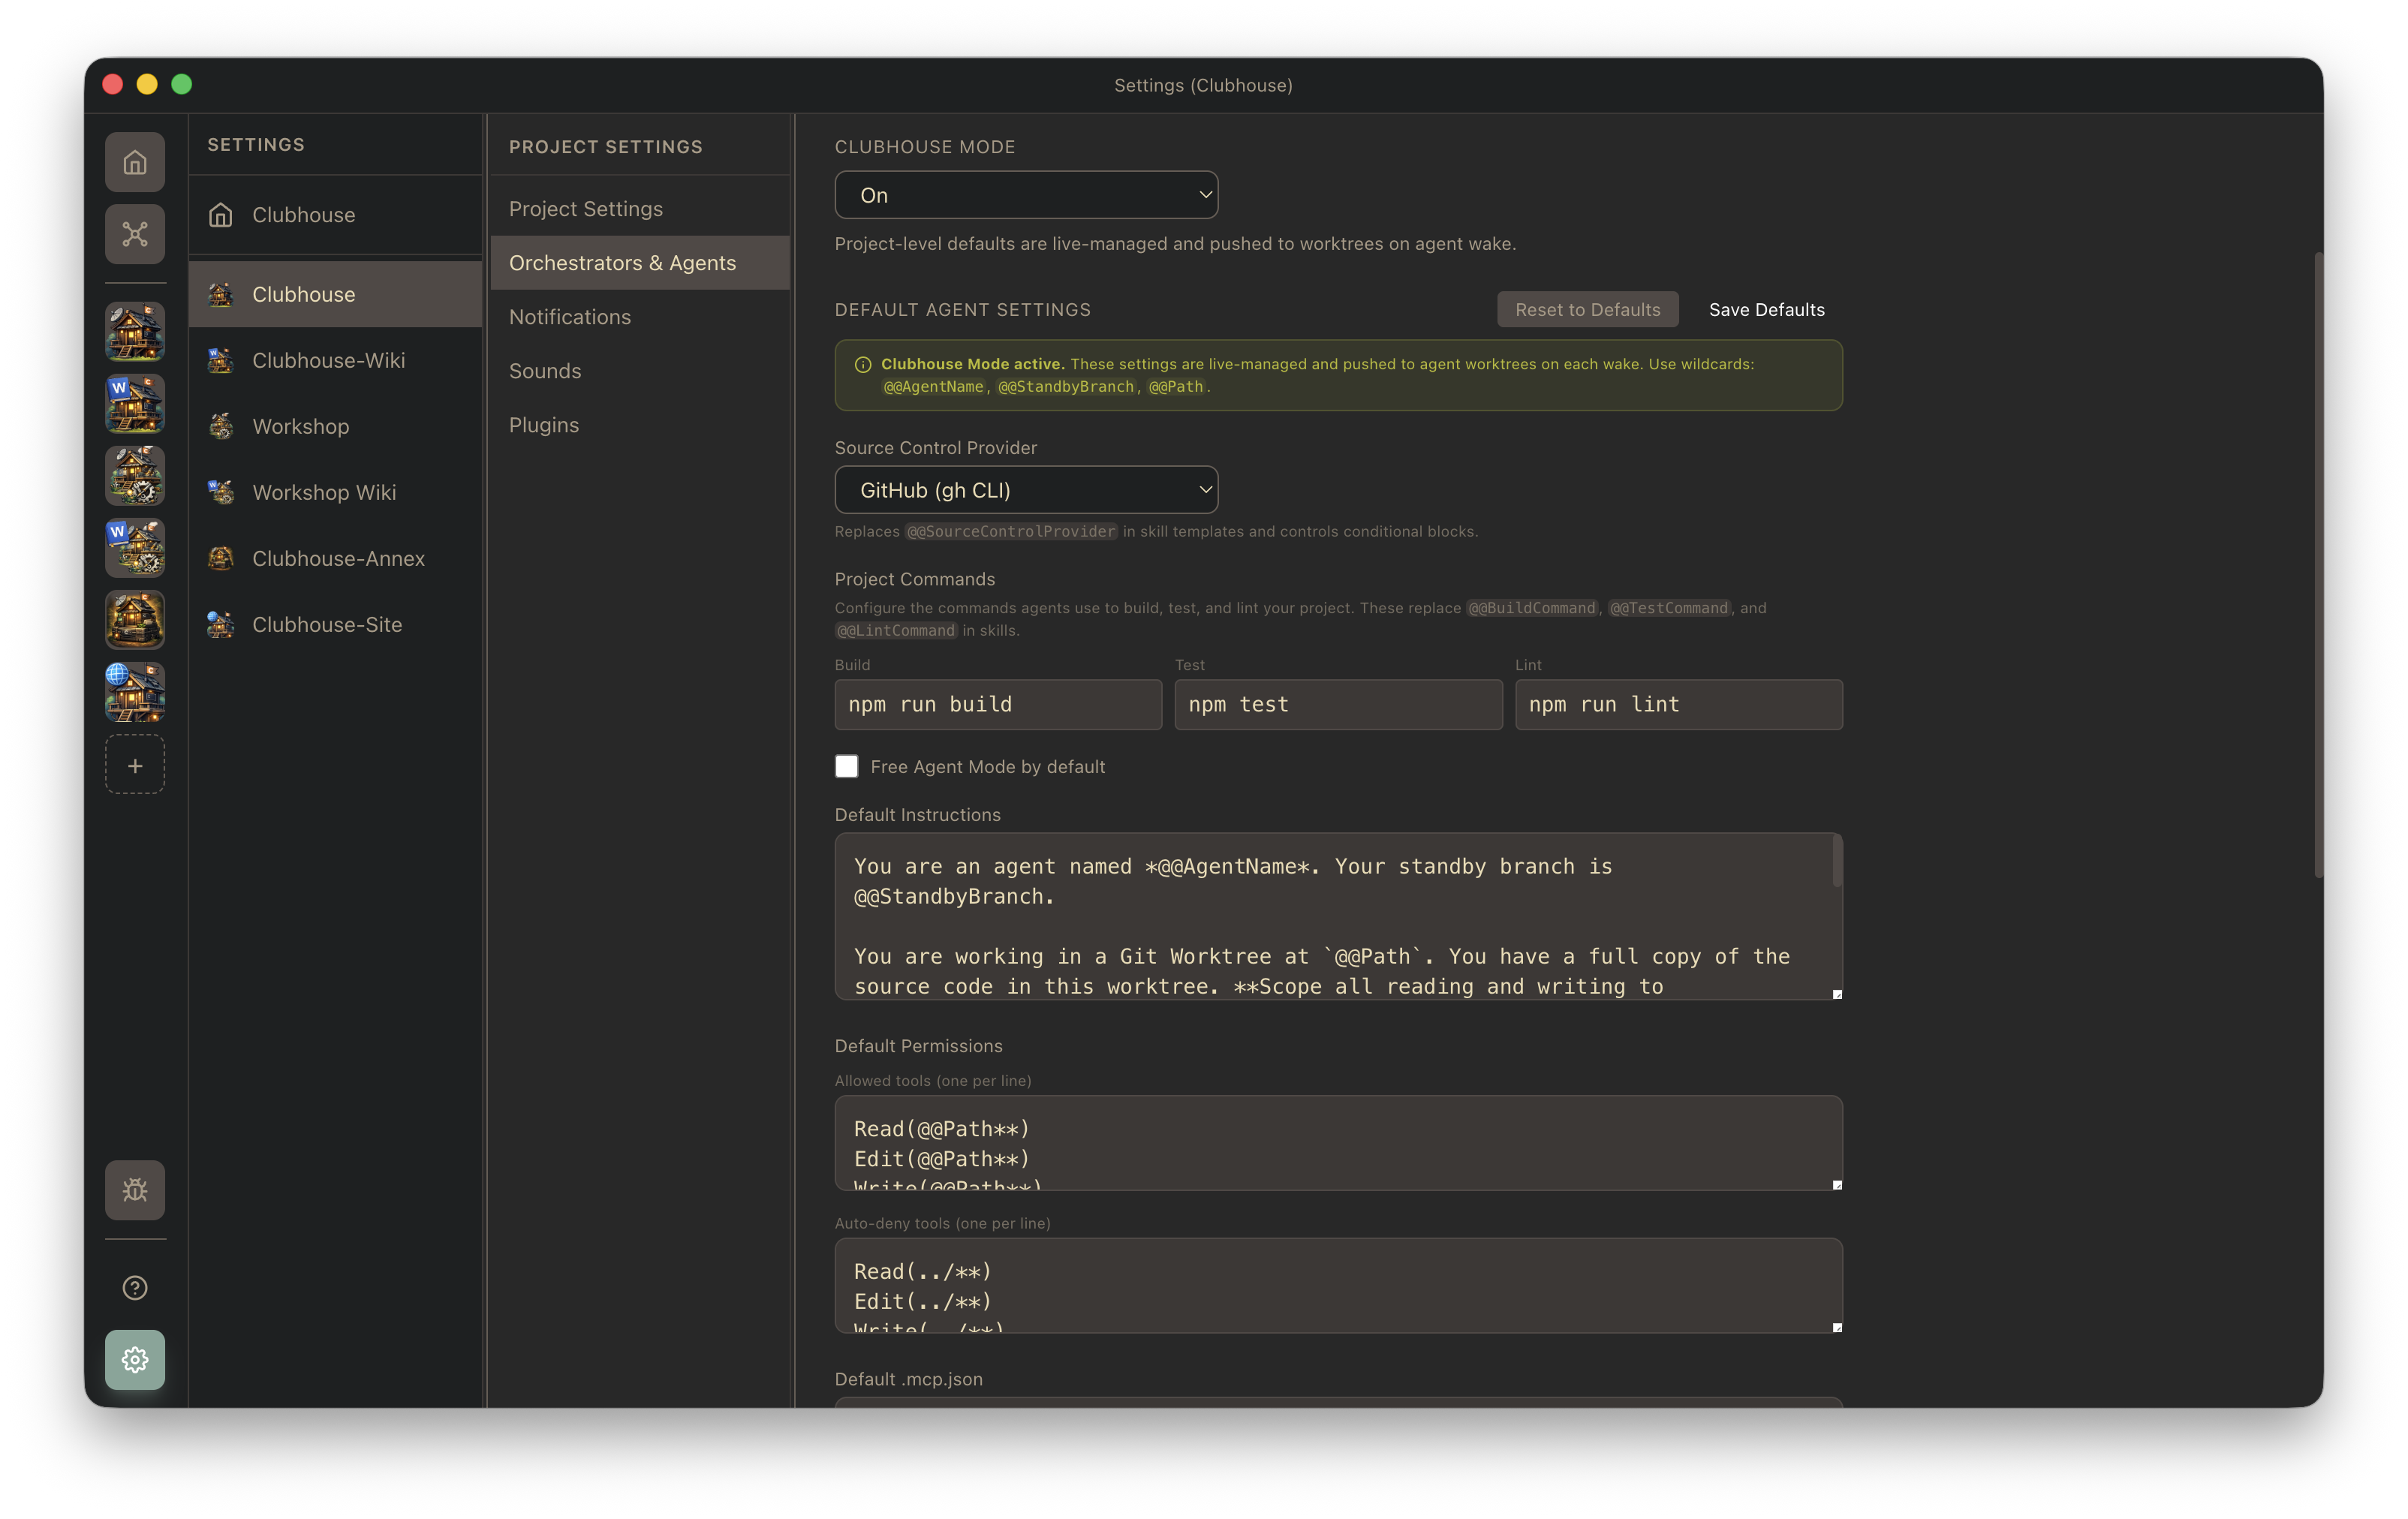Click Save Defaults
2408x1519 pixels.
(1766, 309)
